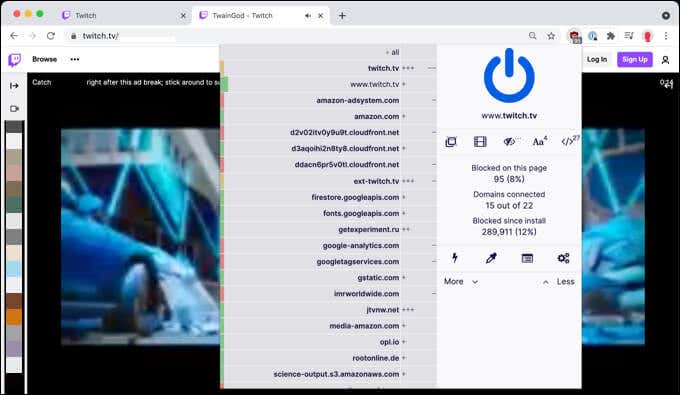Open uBlock dashboard gears icon
This screenshot has height=395, width=680.
[x=563, y=258]
